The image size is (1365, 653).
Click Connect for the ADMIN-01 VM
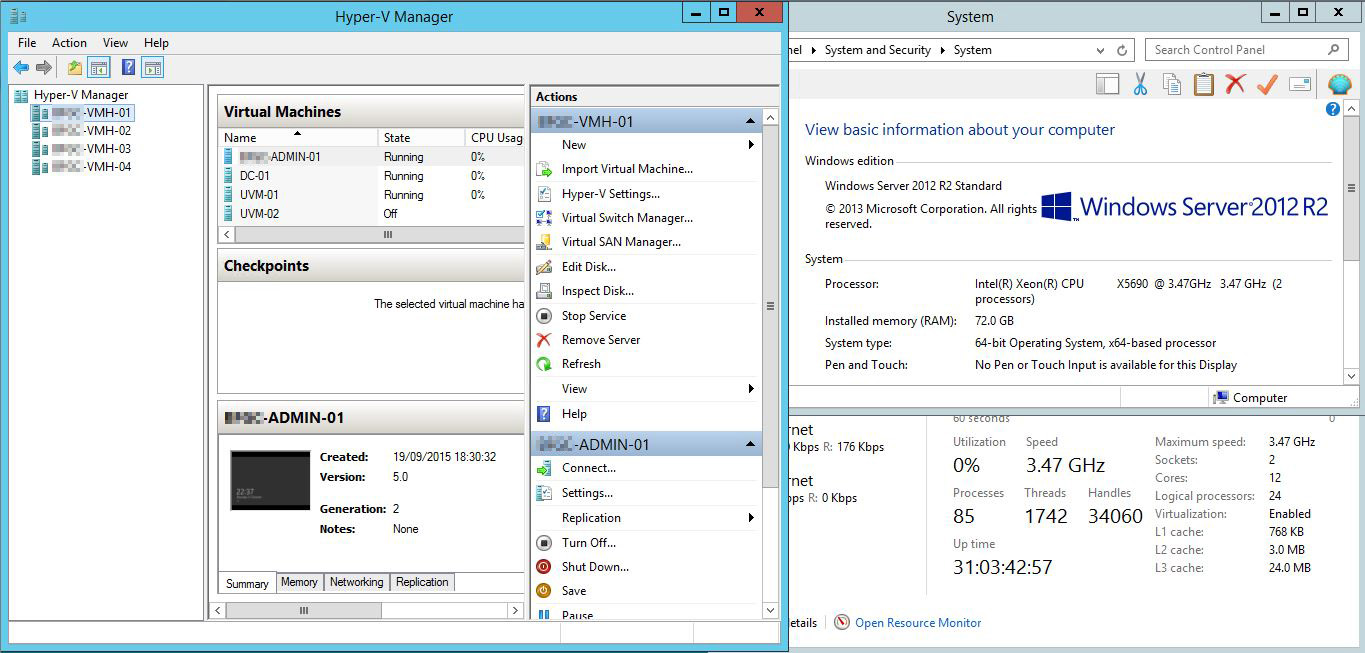tap(588, 468)
